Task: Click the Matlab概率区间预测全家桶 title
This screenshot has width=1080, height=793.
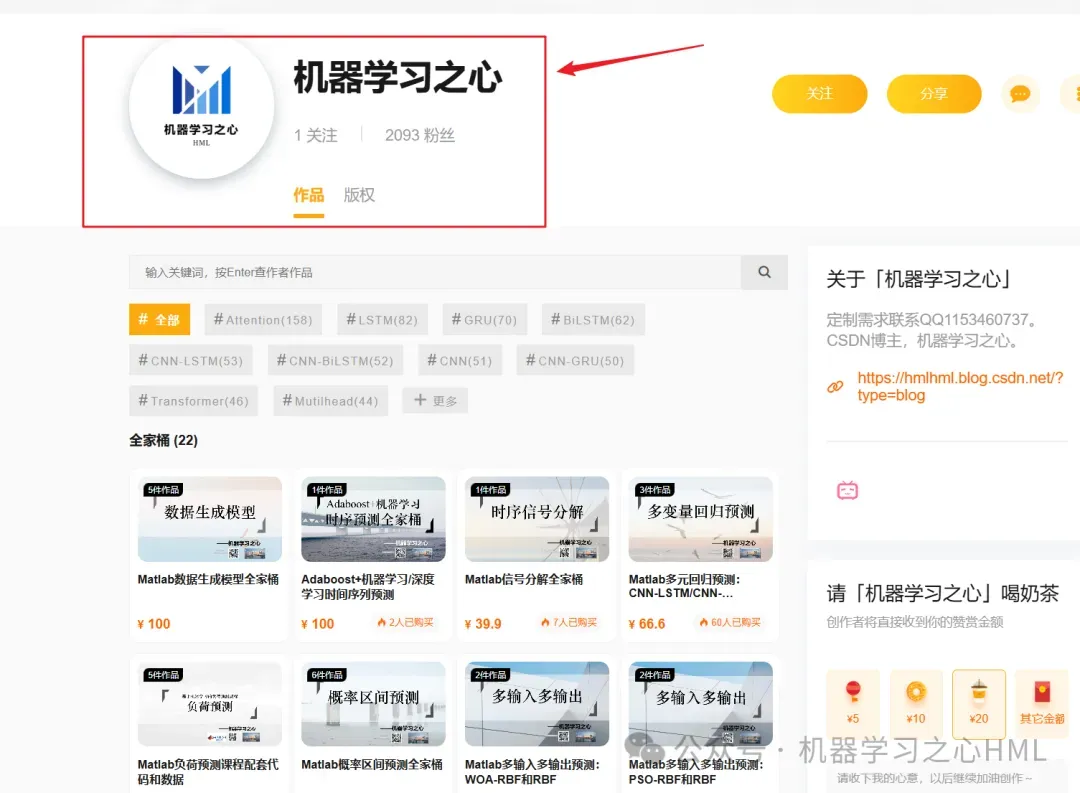Action: coord(372,764)
